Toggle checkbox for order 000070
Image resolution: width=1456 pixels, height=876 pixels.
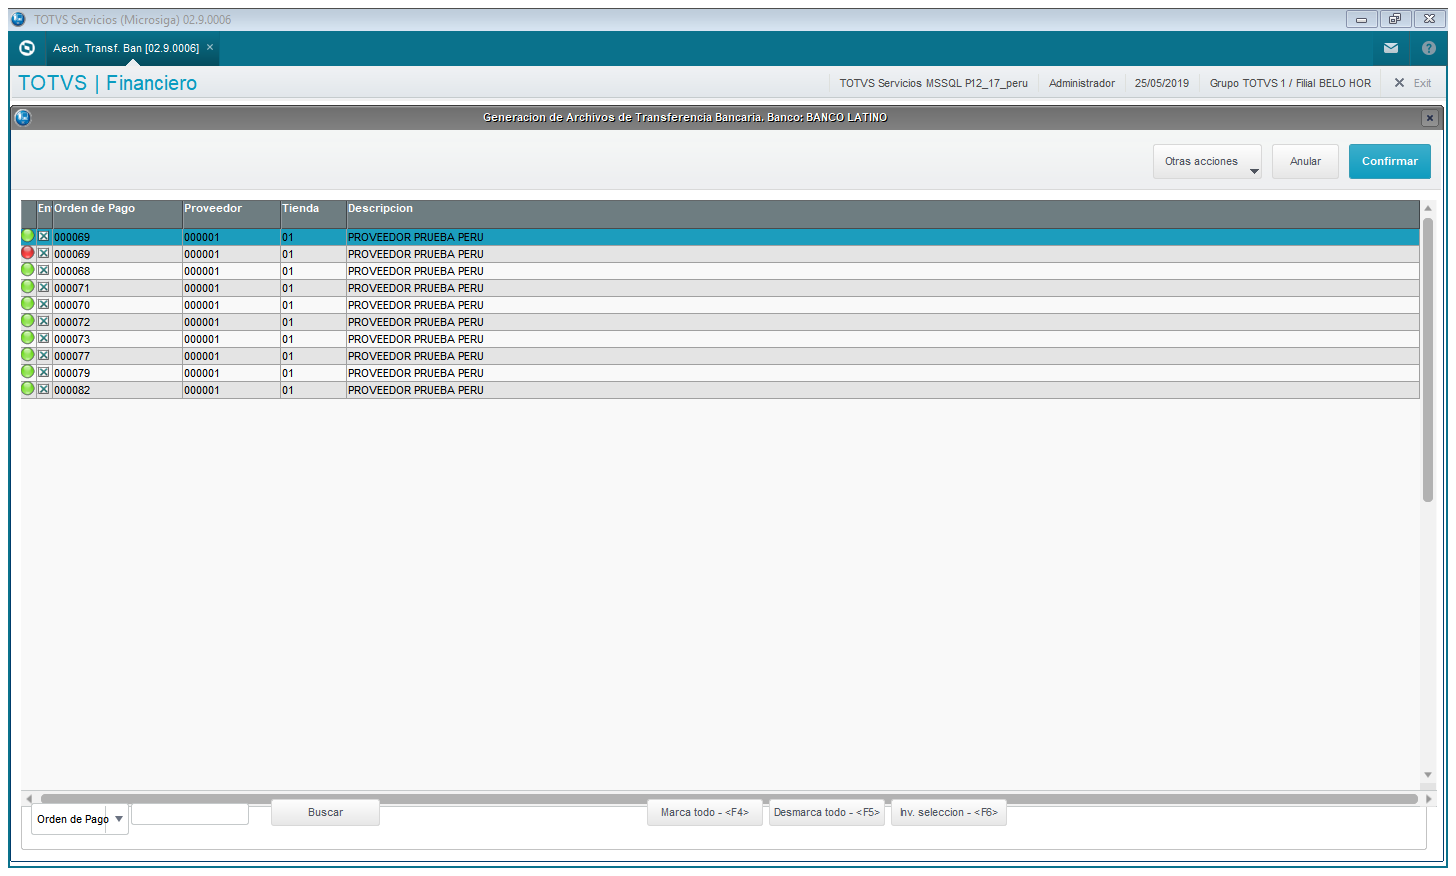[43, 304]
